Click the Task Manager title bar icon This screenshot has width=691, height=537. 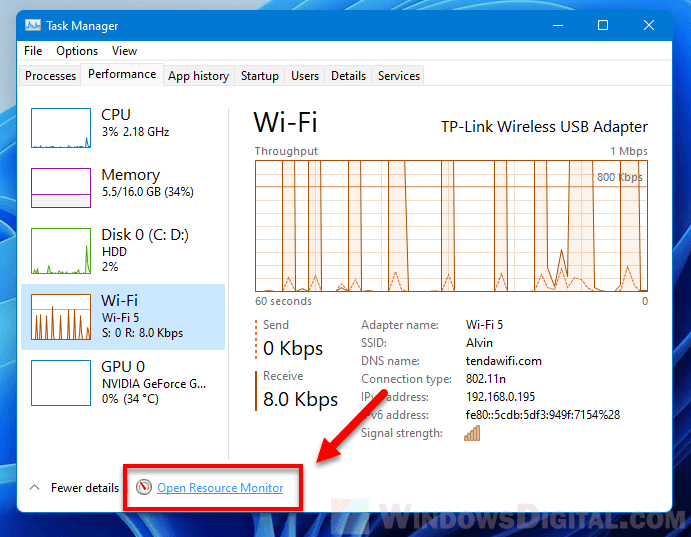point(32,25)
